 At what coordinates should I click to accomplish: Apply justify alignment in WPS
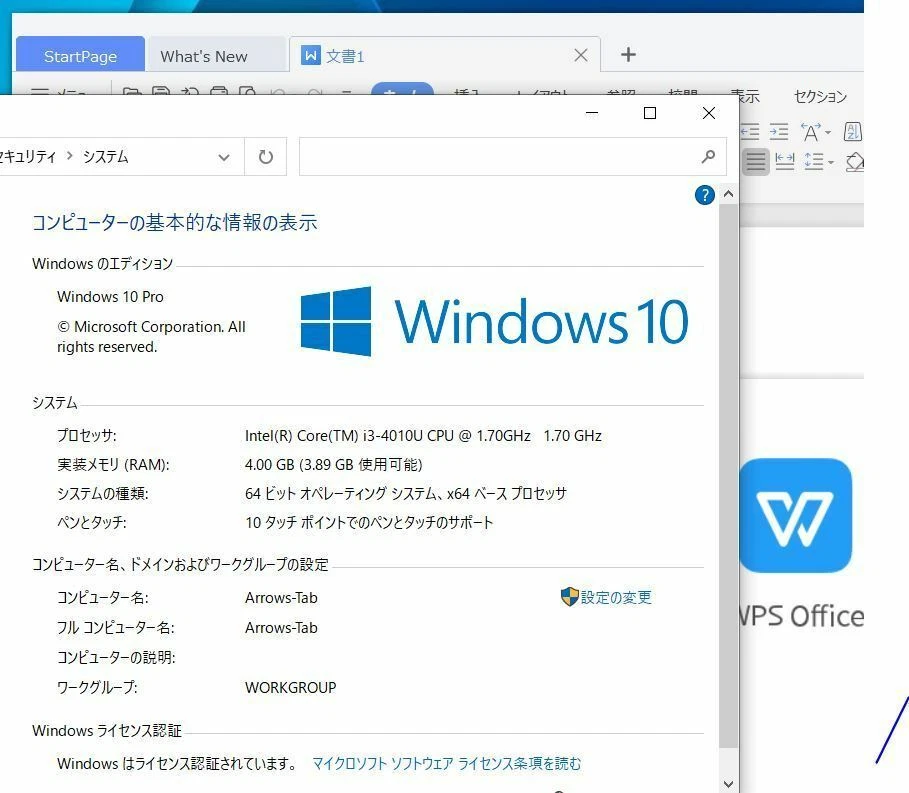[x=755, y=161]
